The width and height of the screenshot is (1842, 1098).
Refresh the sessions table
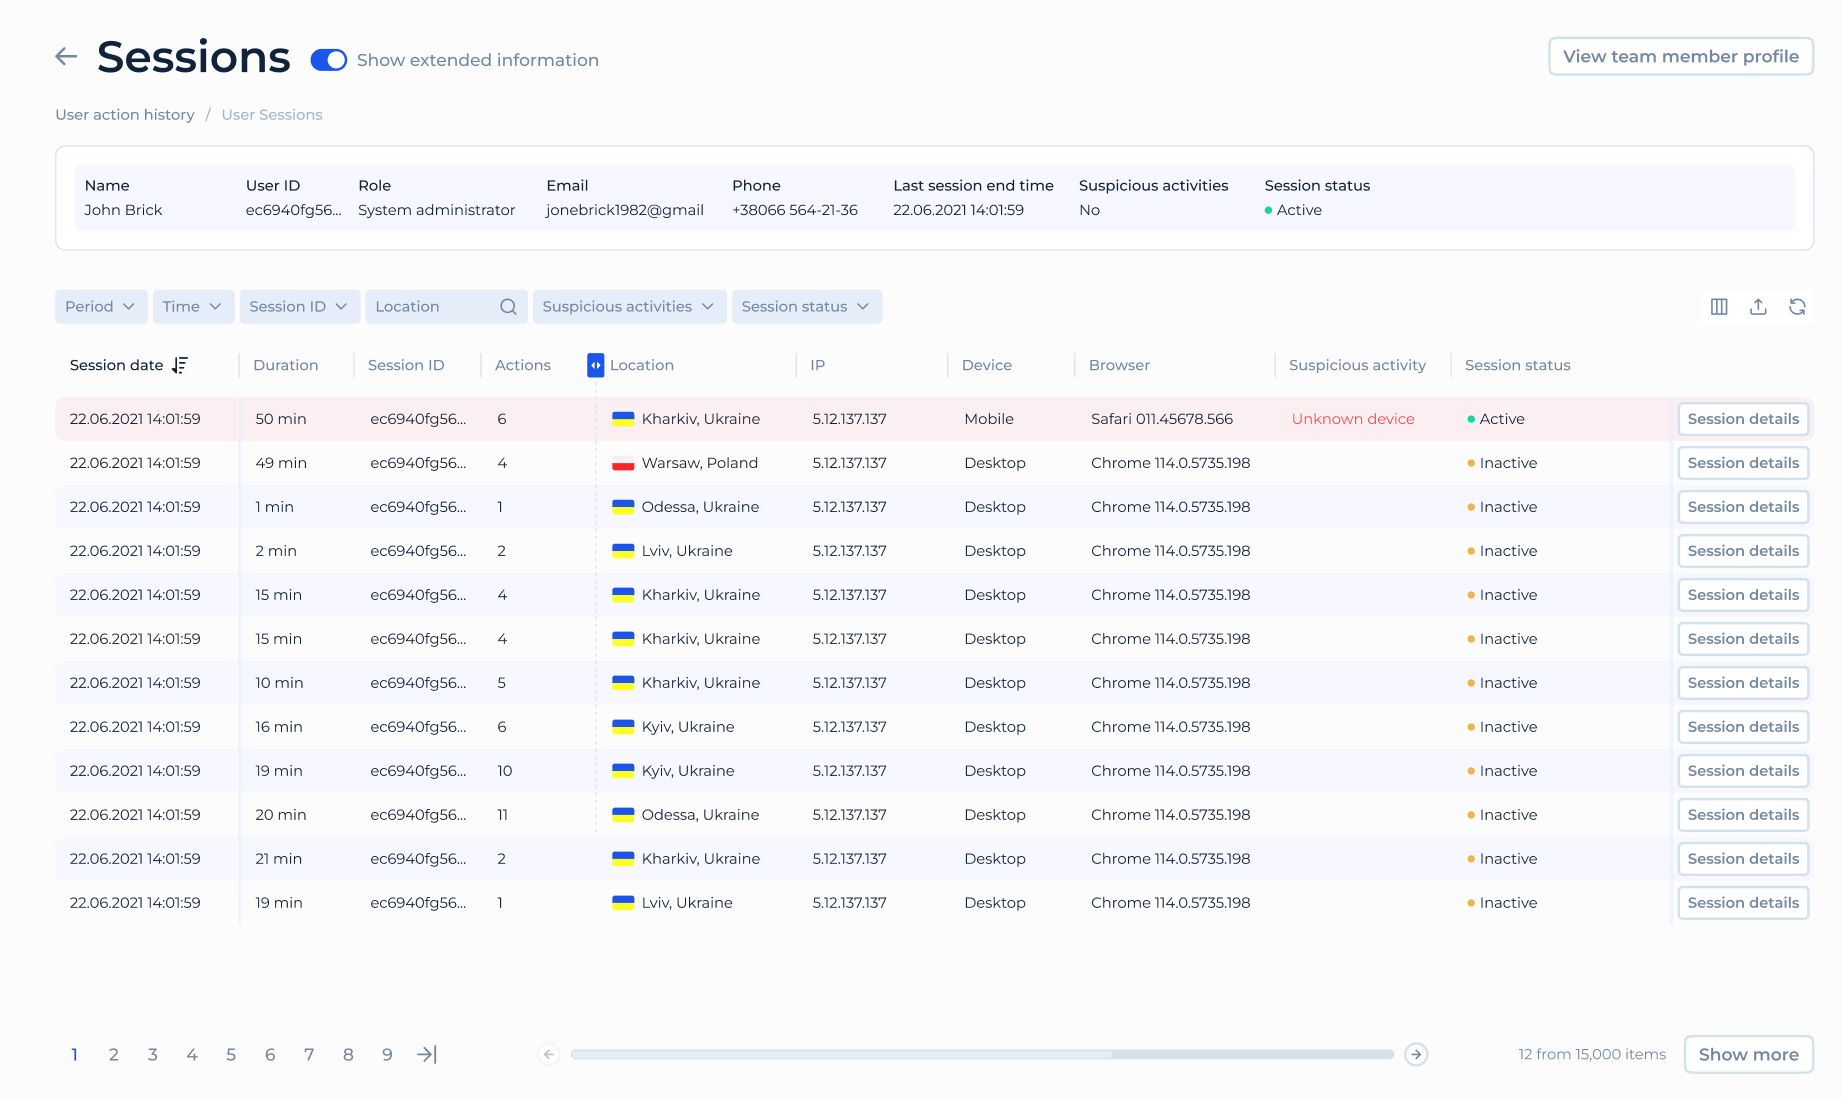(1798, 307)
